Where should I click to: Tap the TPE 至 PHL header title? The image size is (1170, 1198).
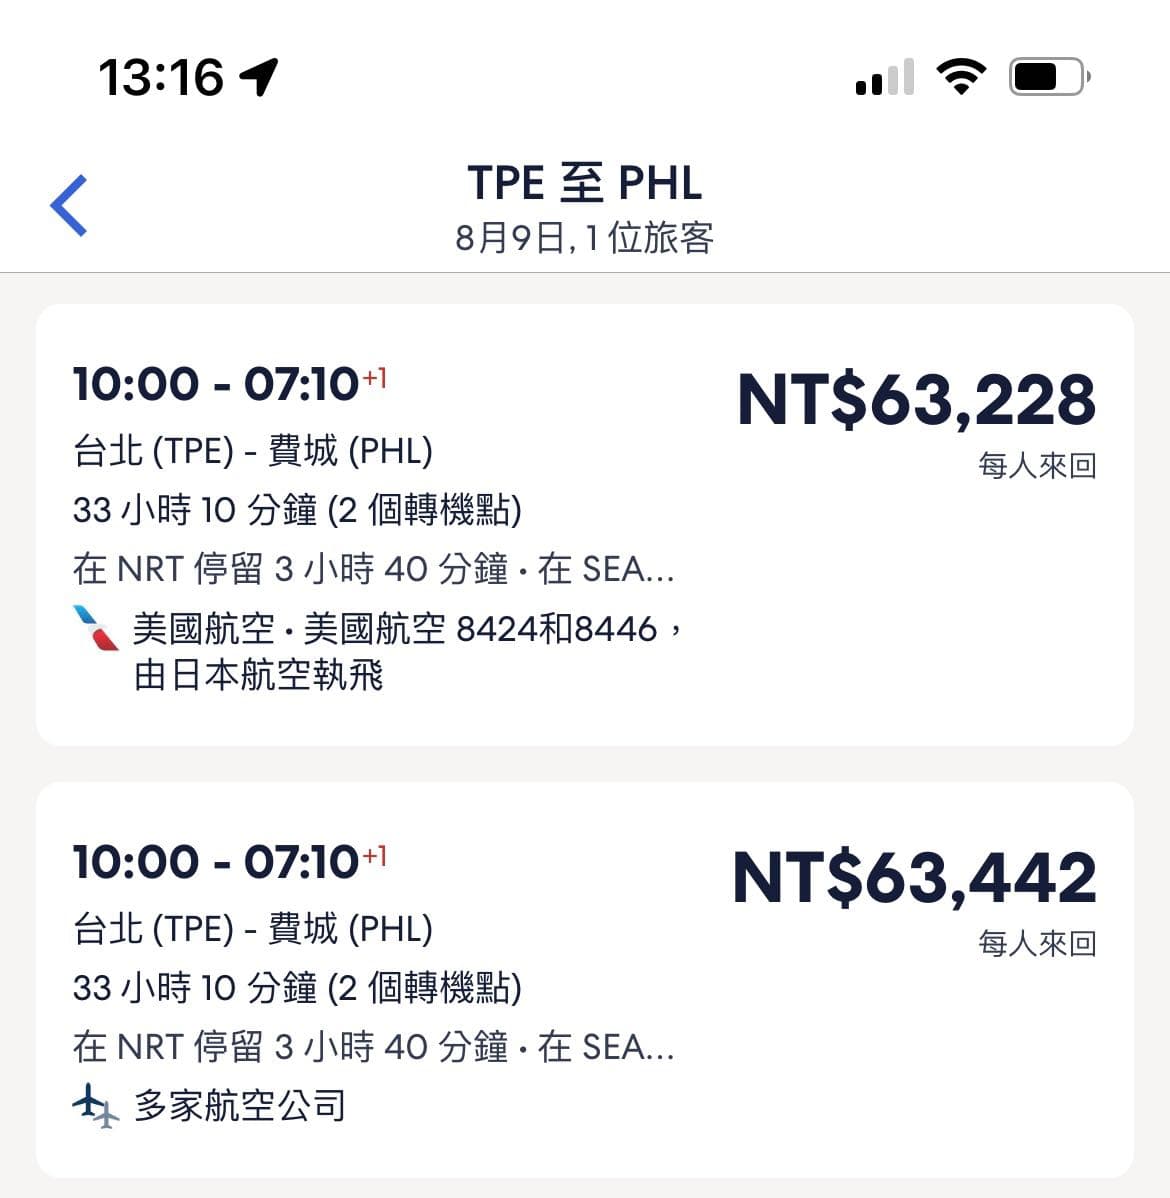coord(585,183)
